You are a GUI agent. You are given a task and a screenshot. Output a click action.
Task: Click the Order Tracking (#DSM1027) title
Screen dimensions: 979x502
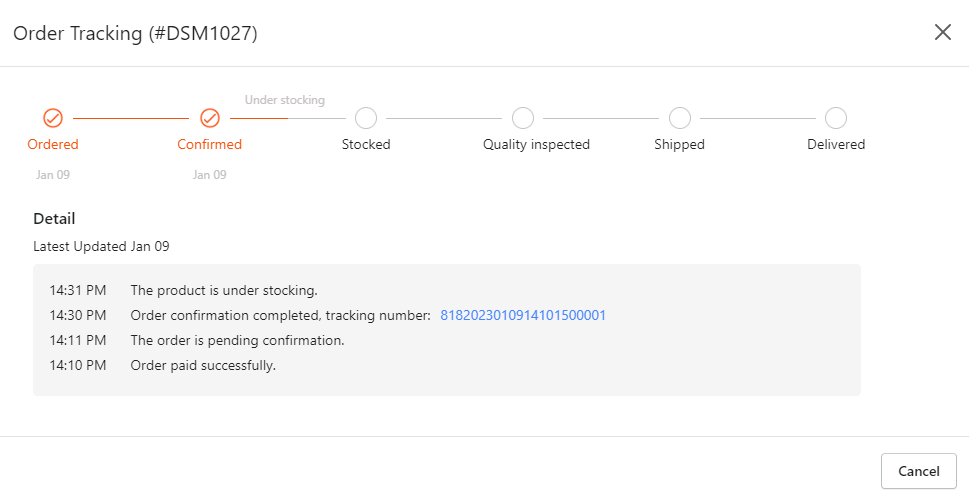[135, 33]
